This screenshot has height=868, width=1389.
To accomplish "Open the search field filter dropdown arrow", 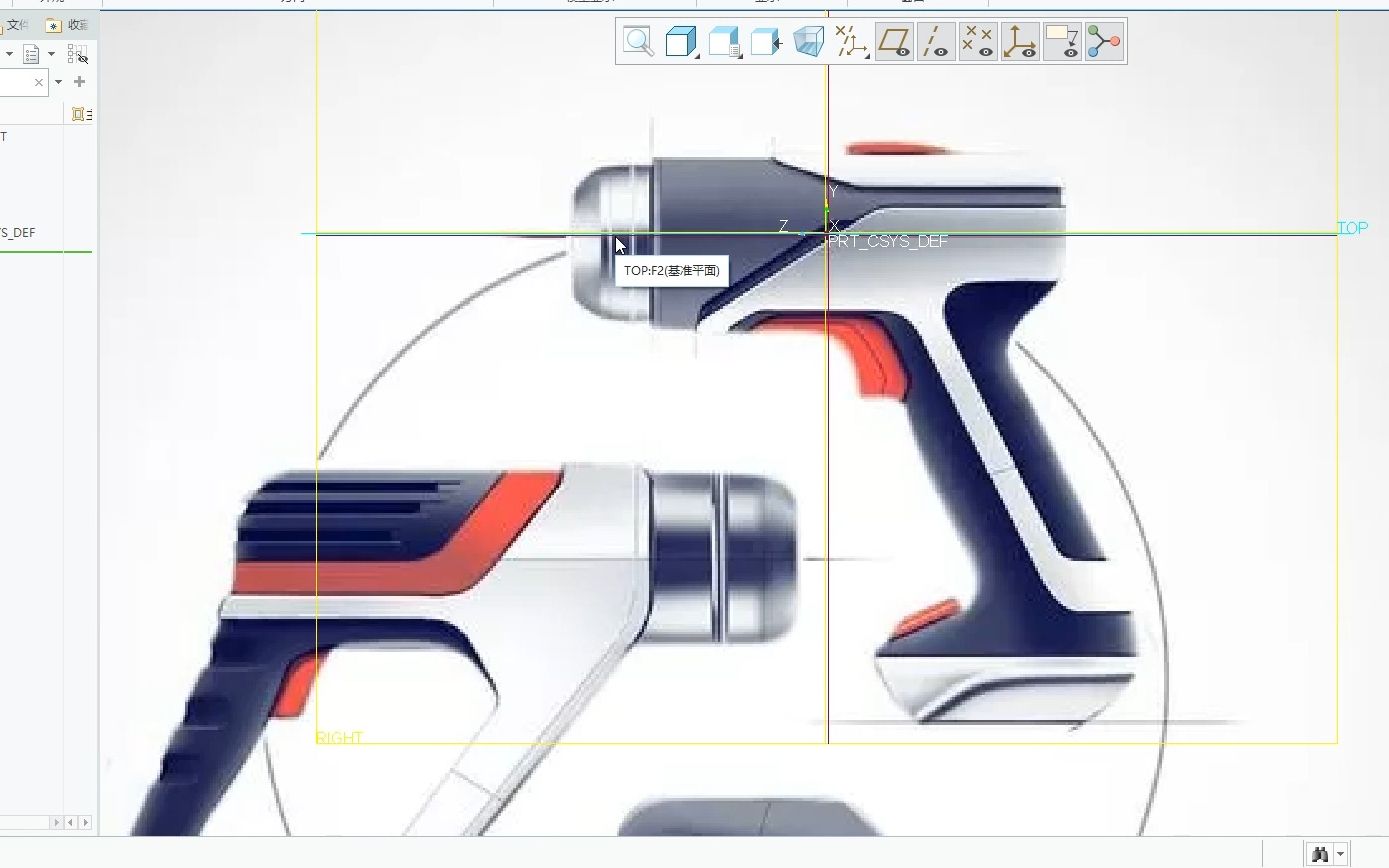I will point(59,82).
